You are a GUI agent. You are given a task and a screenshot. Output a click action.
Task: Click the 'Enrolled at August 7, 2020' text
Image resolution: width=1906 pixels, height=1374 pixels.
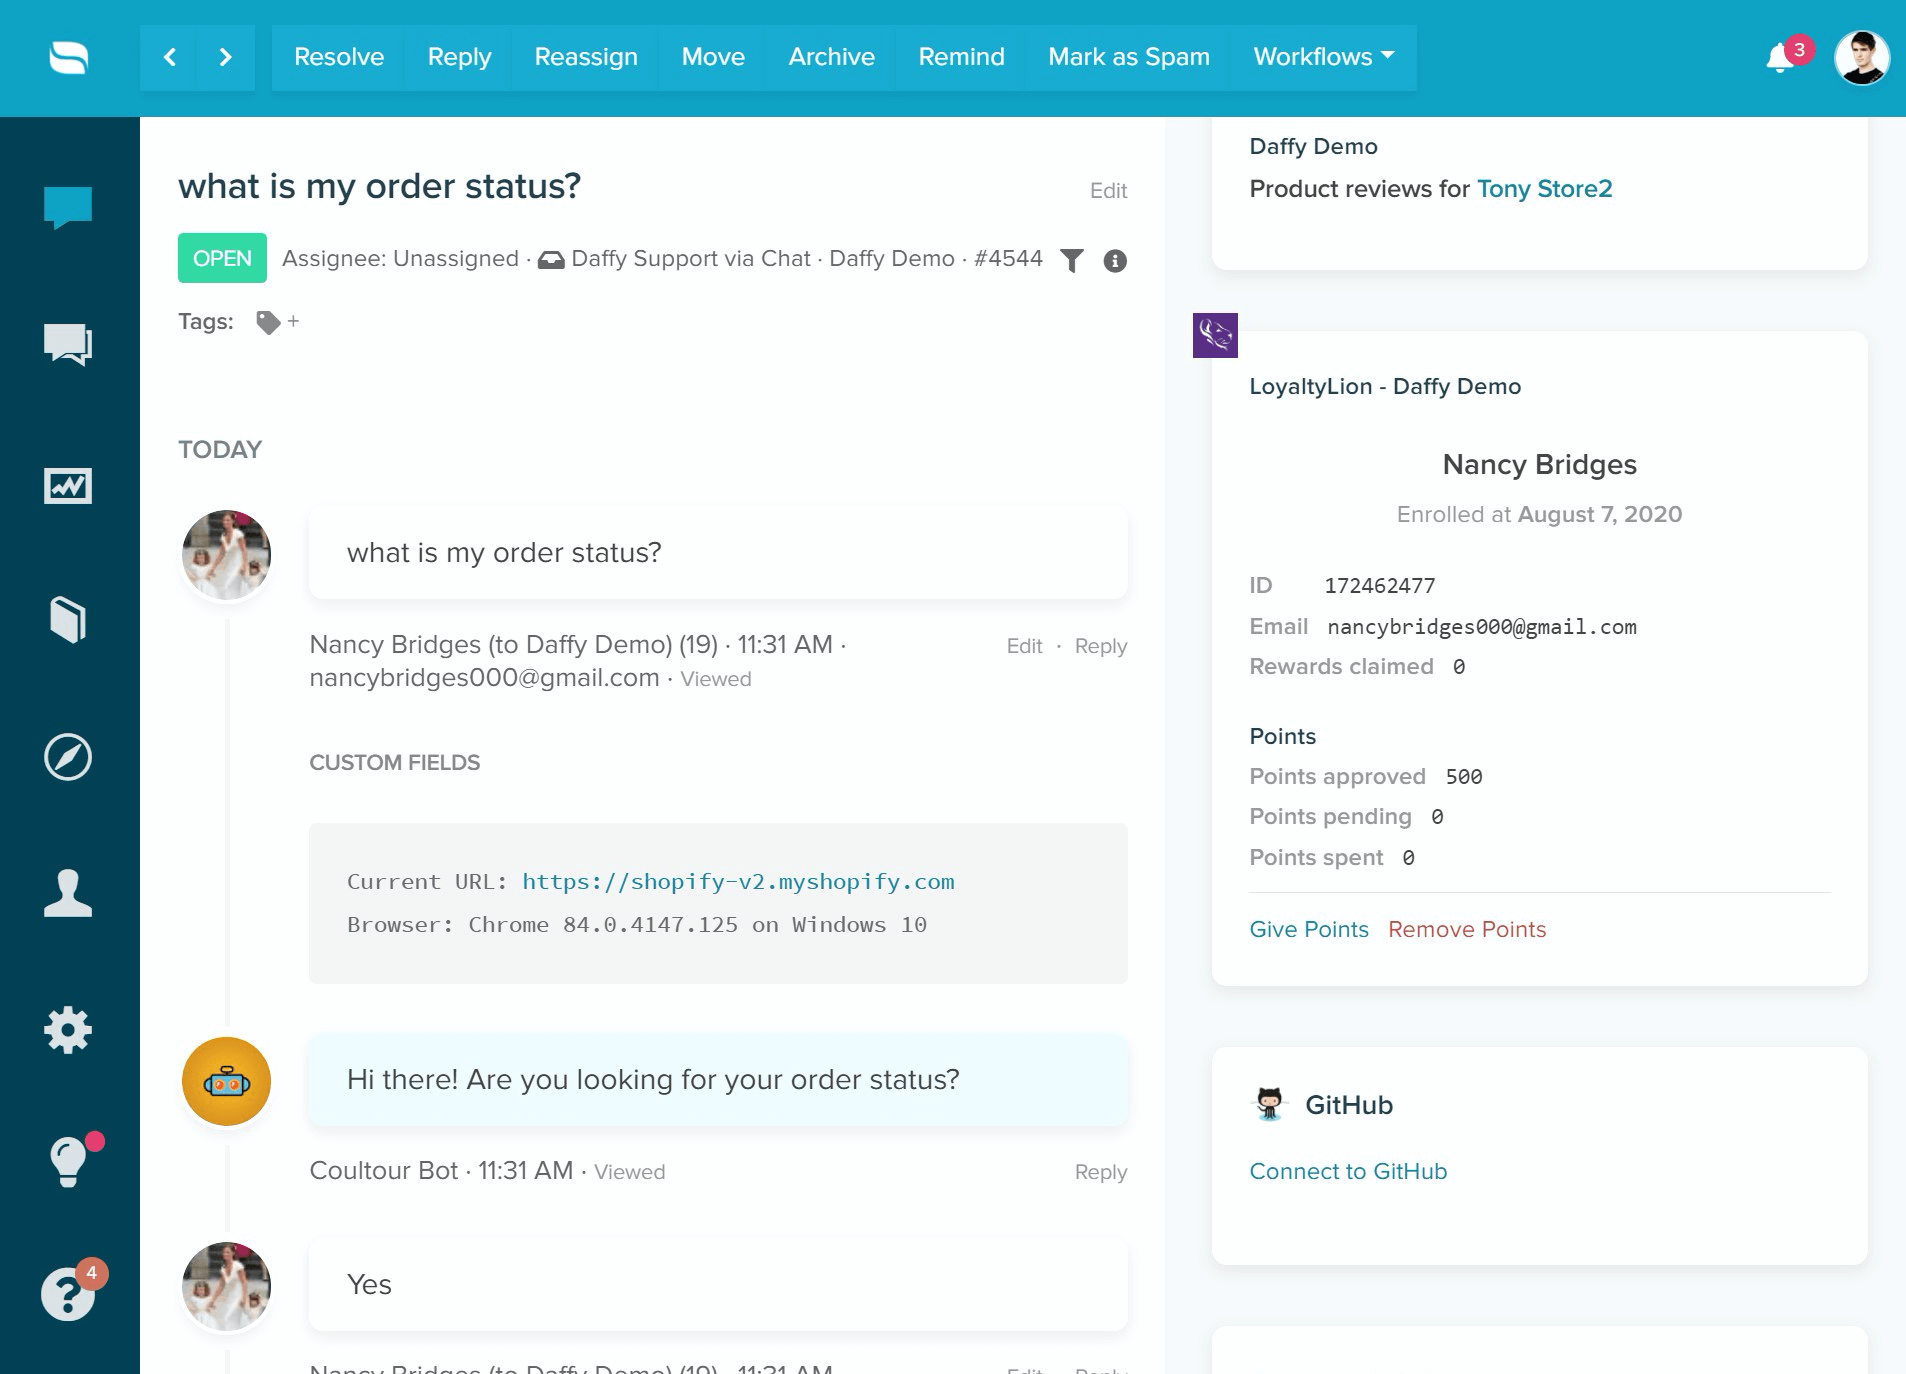(1539, 515)
